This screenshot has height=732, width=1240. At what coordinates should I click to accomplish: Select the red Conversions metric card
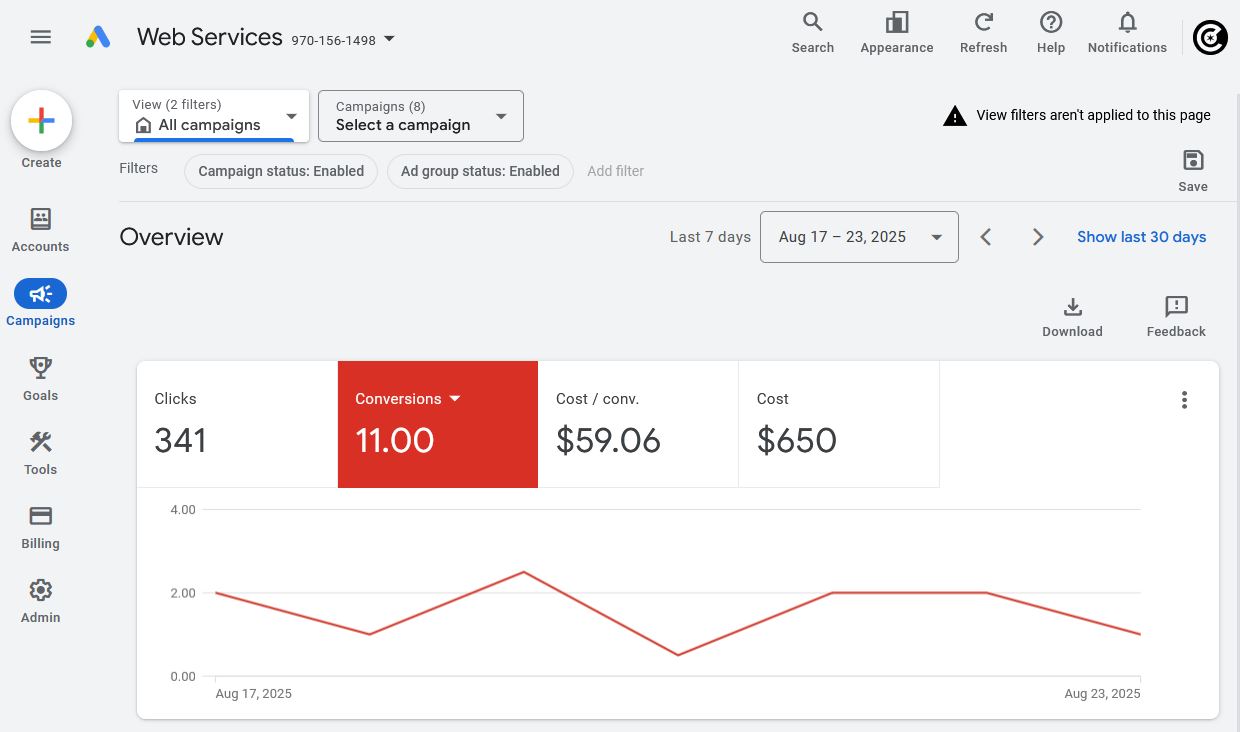click(x=438, y=424)
